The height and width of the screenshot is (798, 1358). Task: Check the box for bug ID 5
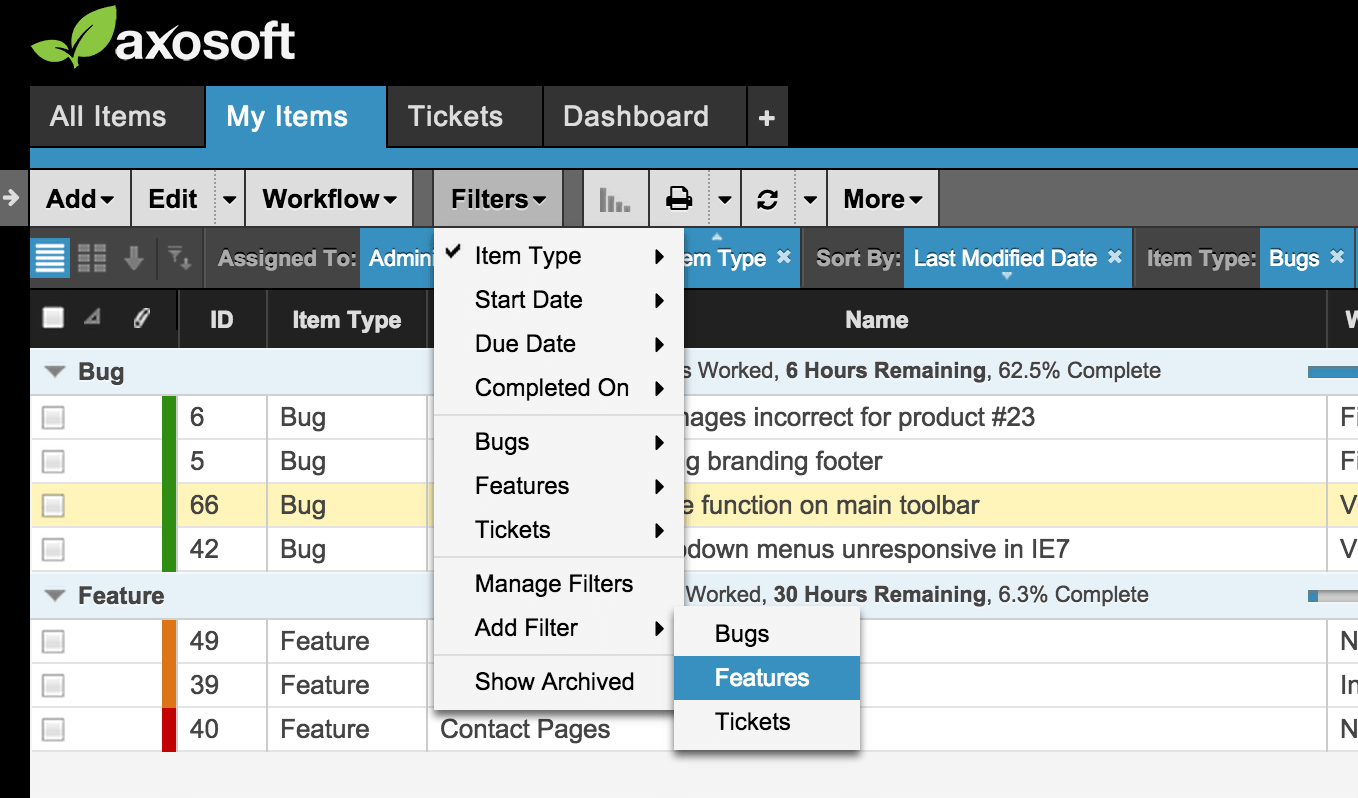(x=53, y=461)
